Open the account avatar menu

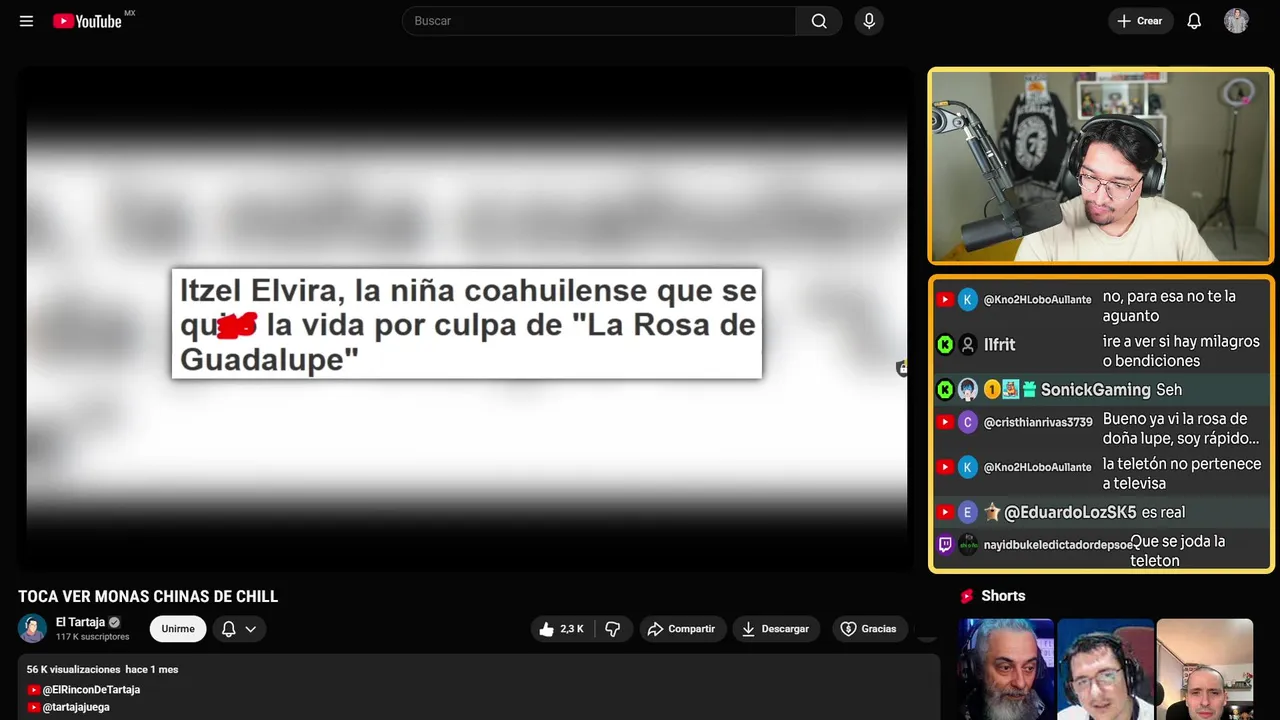click(1236, 21)
